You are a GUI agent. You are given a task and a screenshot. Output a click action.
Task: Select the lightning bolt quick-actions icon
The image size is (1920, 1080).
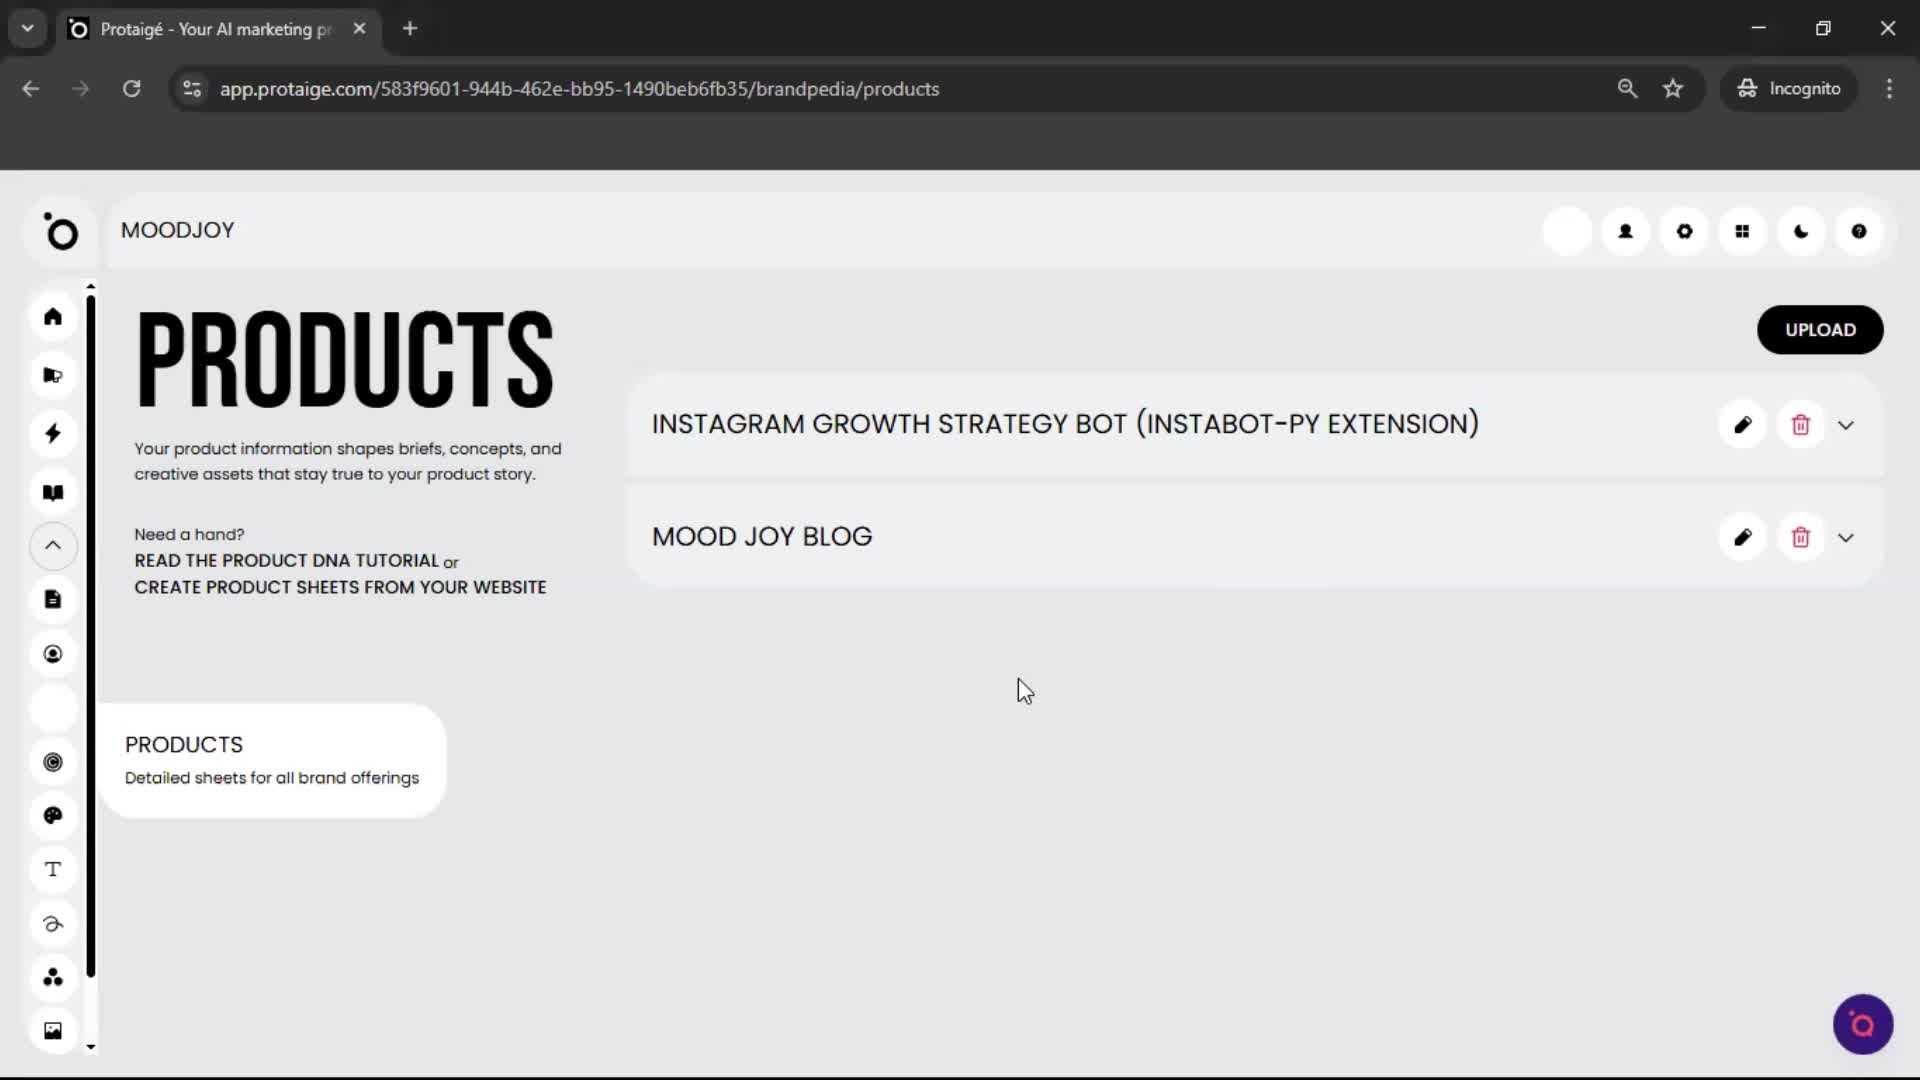click(x=52, y=433)
